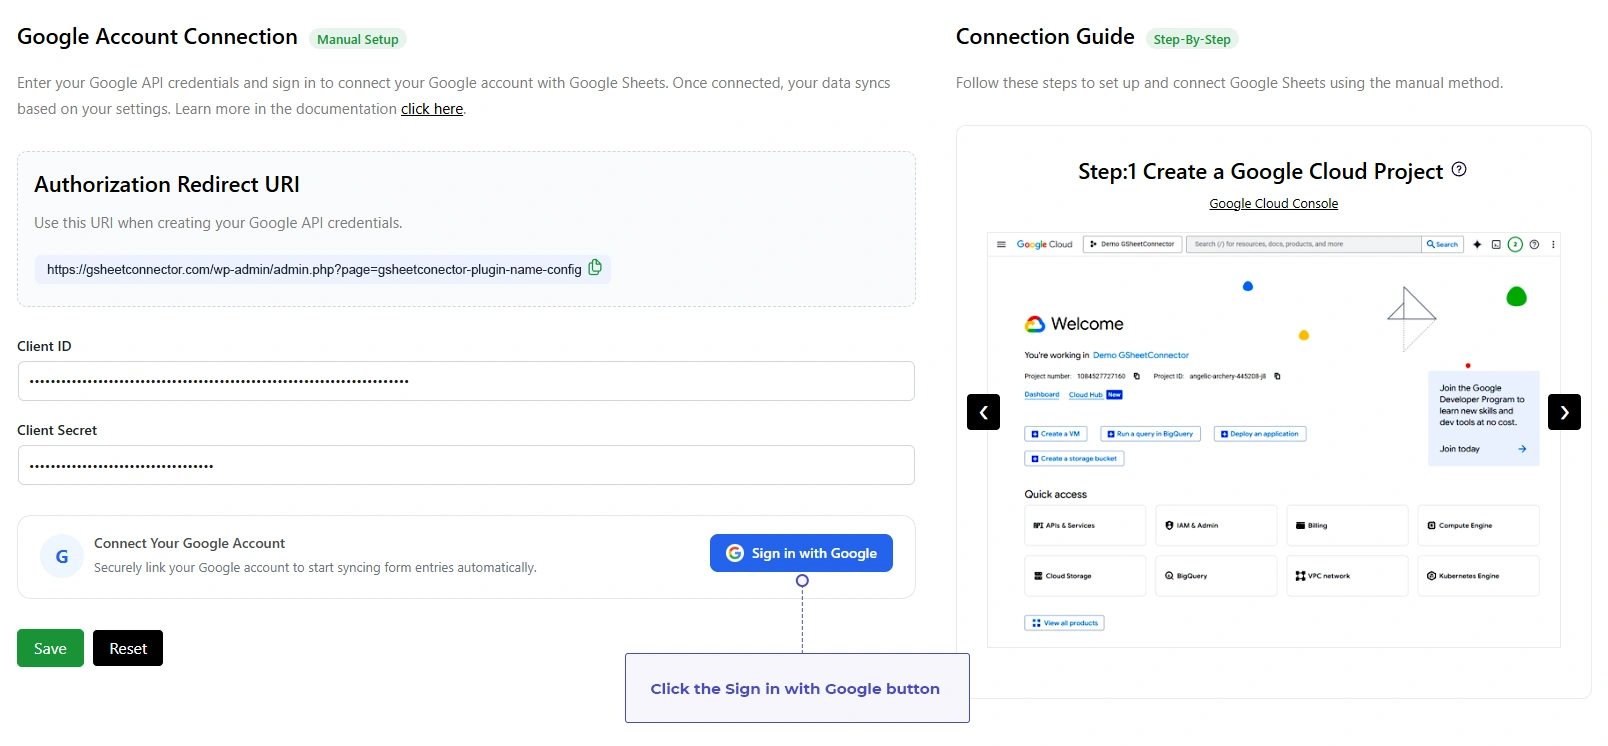Save the Google API credentials
Viewport: 1608px width, 746px height.
50,648
